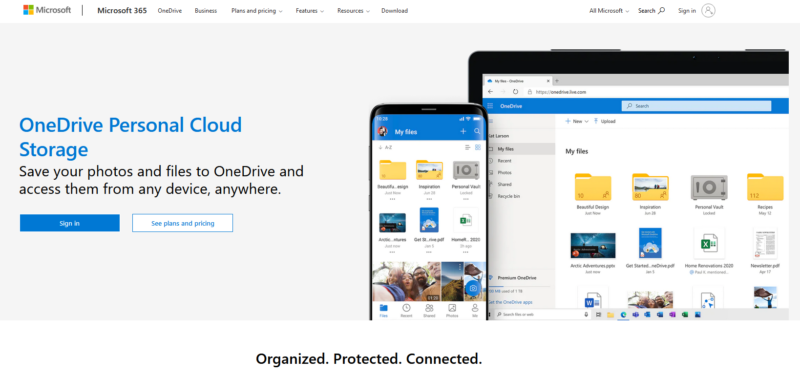The image size is (800, 377).
Task: Switch phone app to grid view icon
Action: tap(478, 147)
